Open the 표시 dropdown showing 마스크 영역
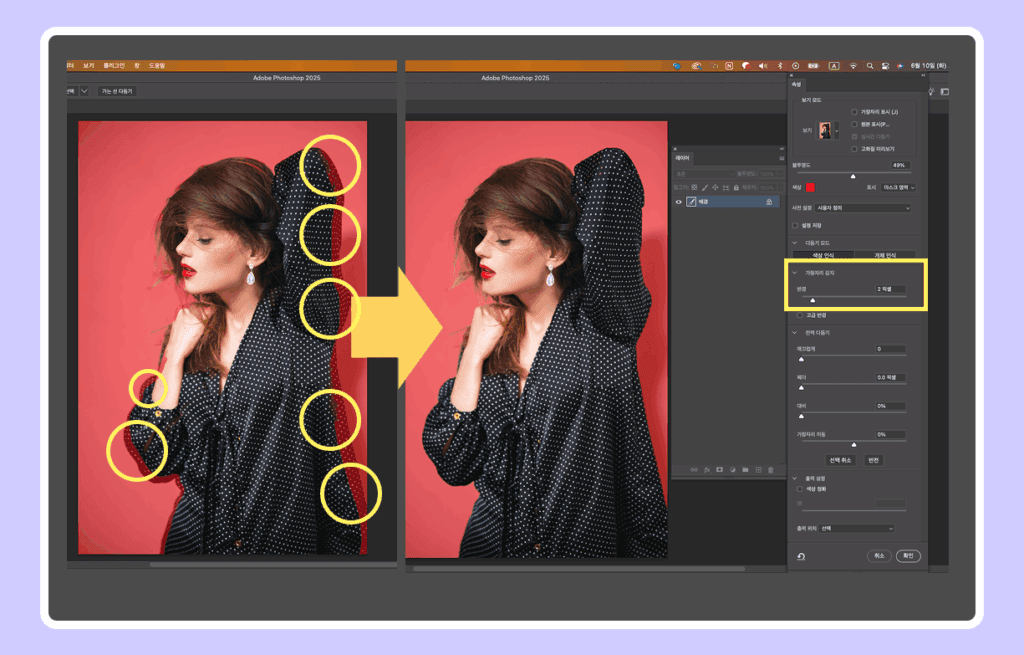 click(x=899, y=187)
